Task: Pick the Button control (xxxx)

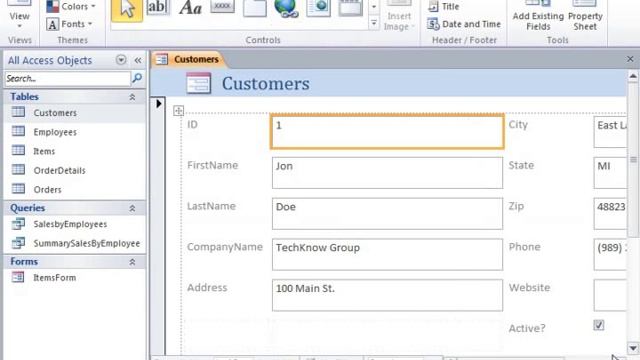Action: click(x=222, y=7)
